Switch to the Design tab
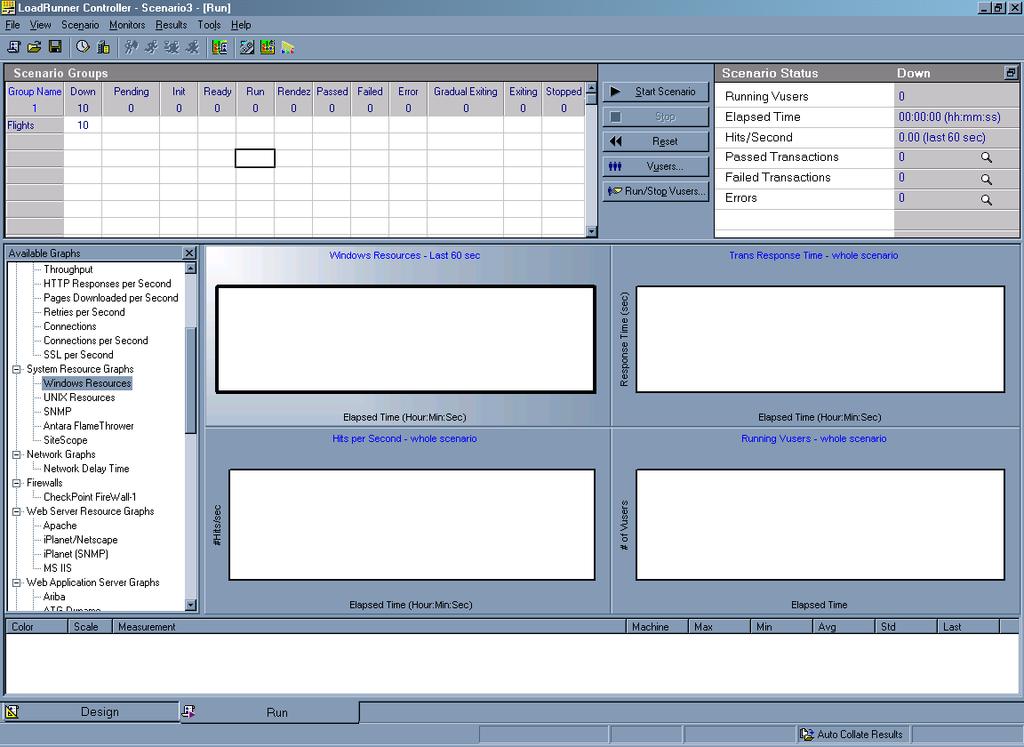 pyautogui.click(x=90, y=712)
